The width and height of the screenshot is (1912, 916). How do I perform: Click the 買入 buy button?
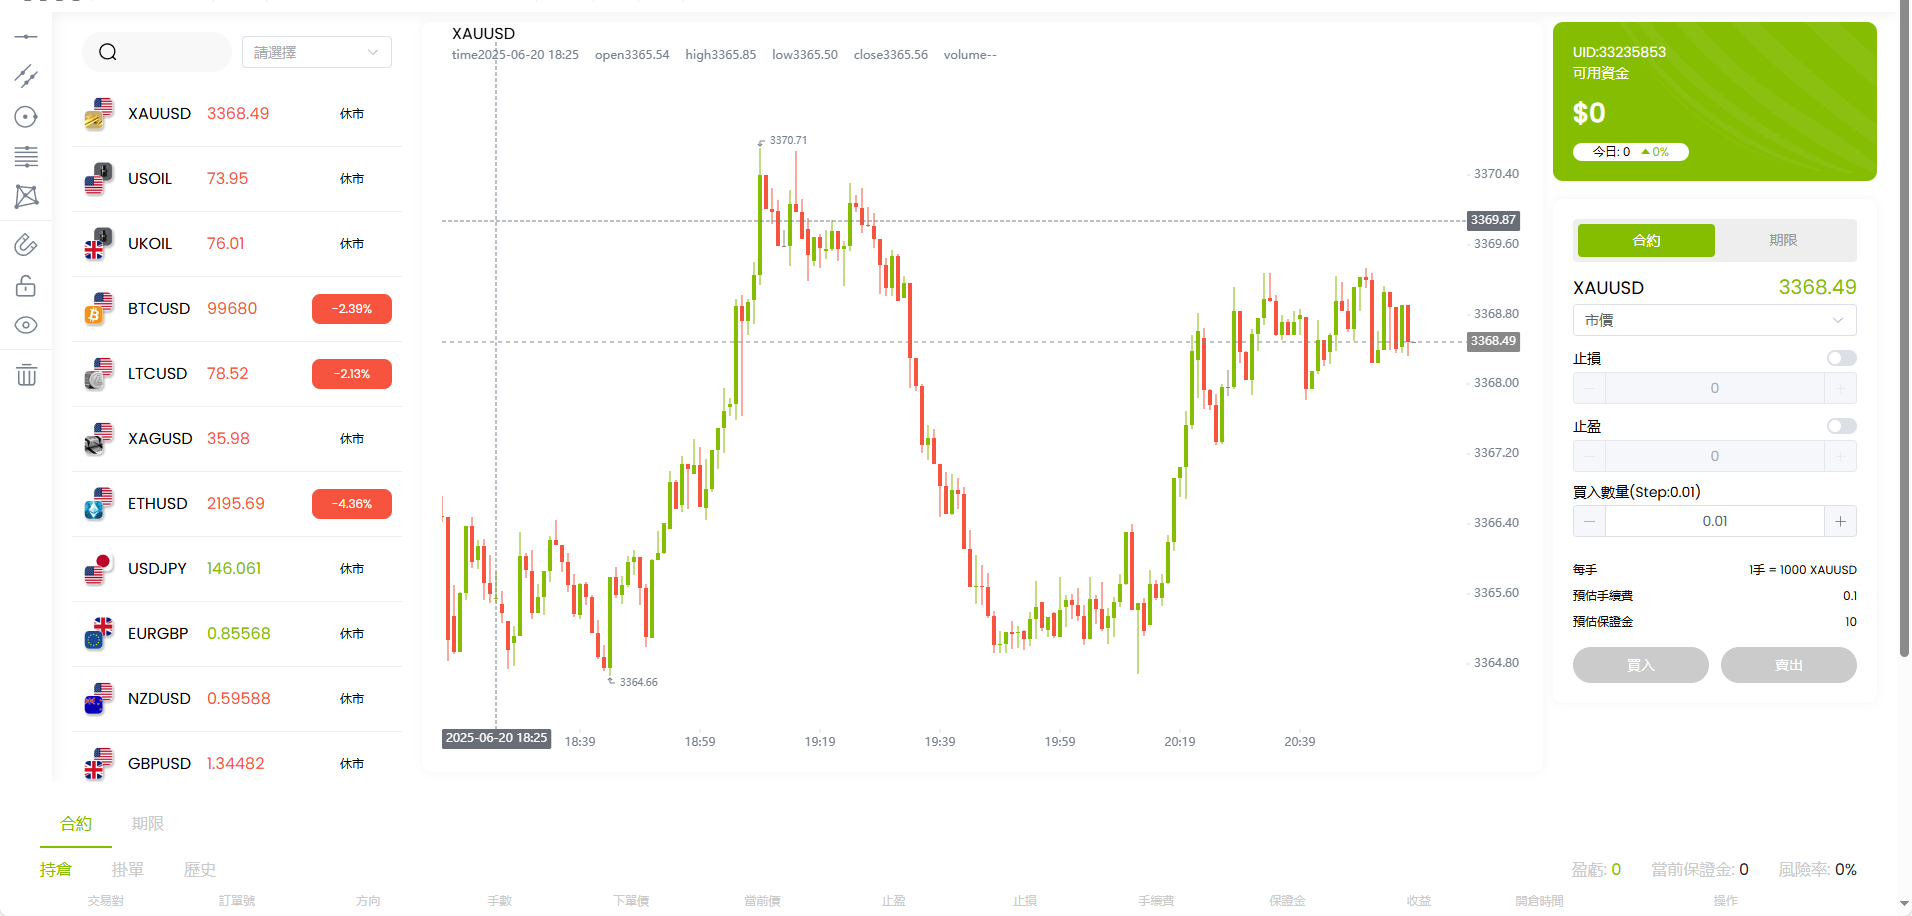[x=1640, y=665]
